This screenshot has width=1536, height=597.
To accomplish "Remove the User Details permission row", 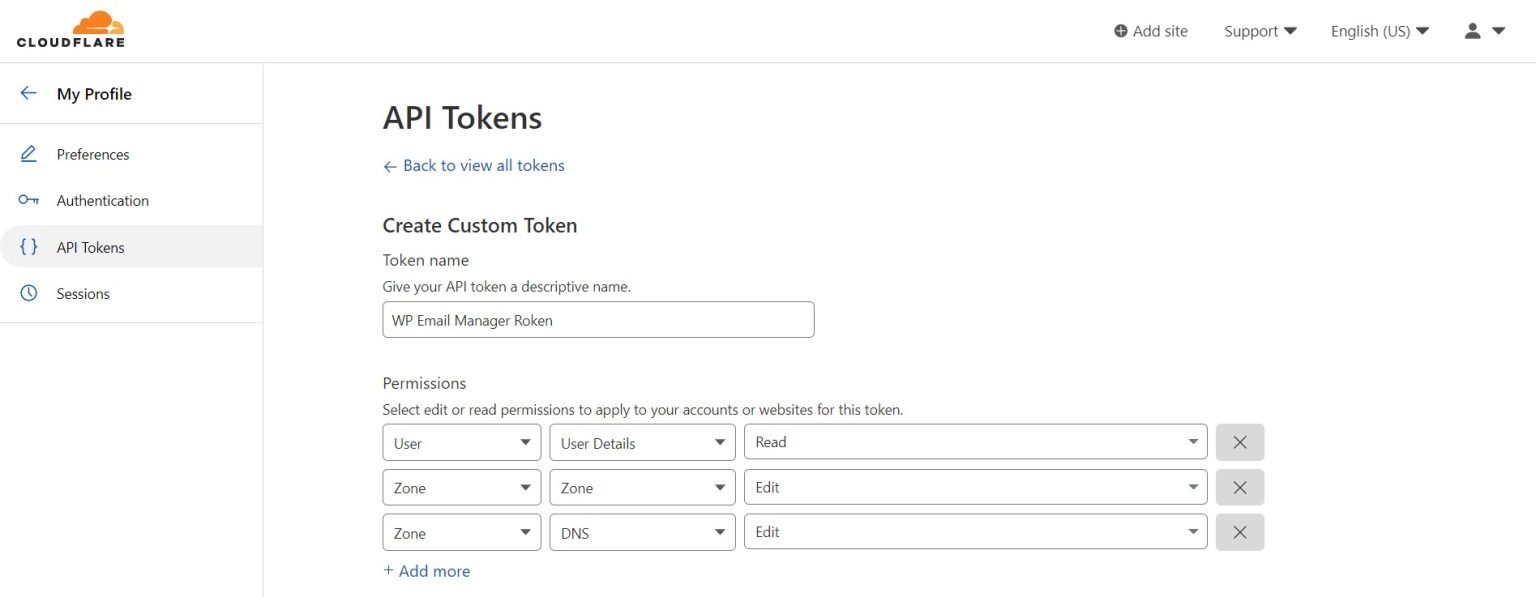I will tap(1239, 441).
